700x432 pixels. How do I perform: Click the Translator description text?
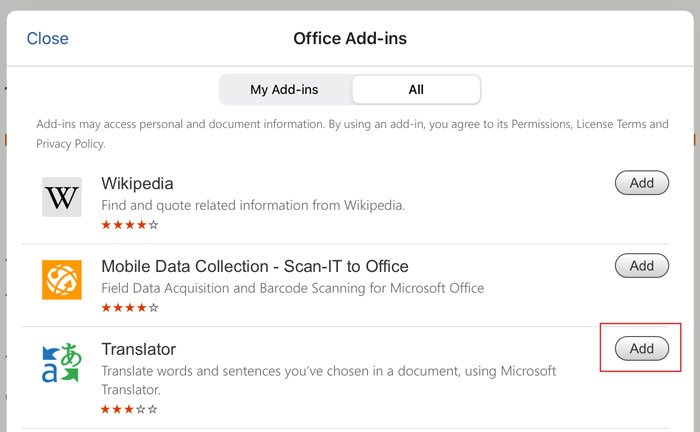[329, 380]
